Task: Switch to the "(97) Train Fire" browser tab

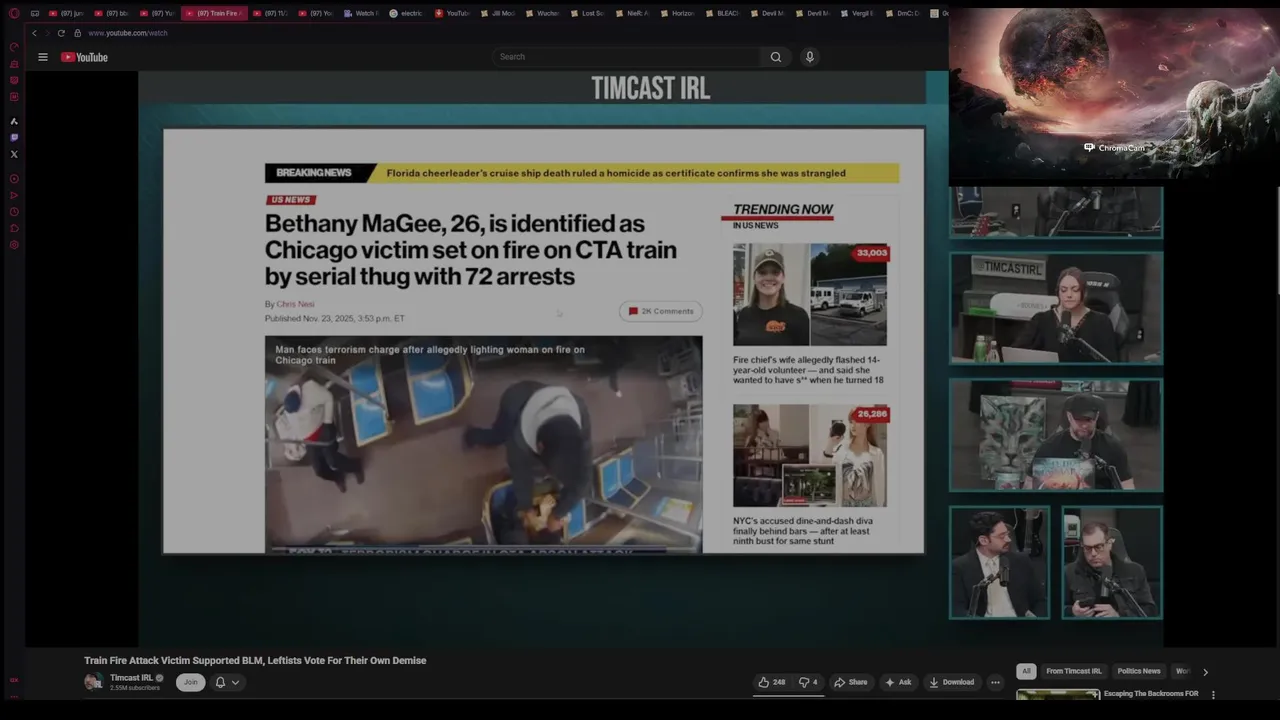Action: (214, 13)
